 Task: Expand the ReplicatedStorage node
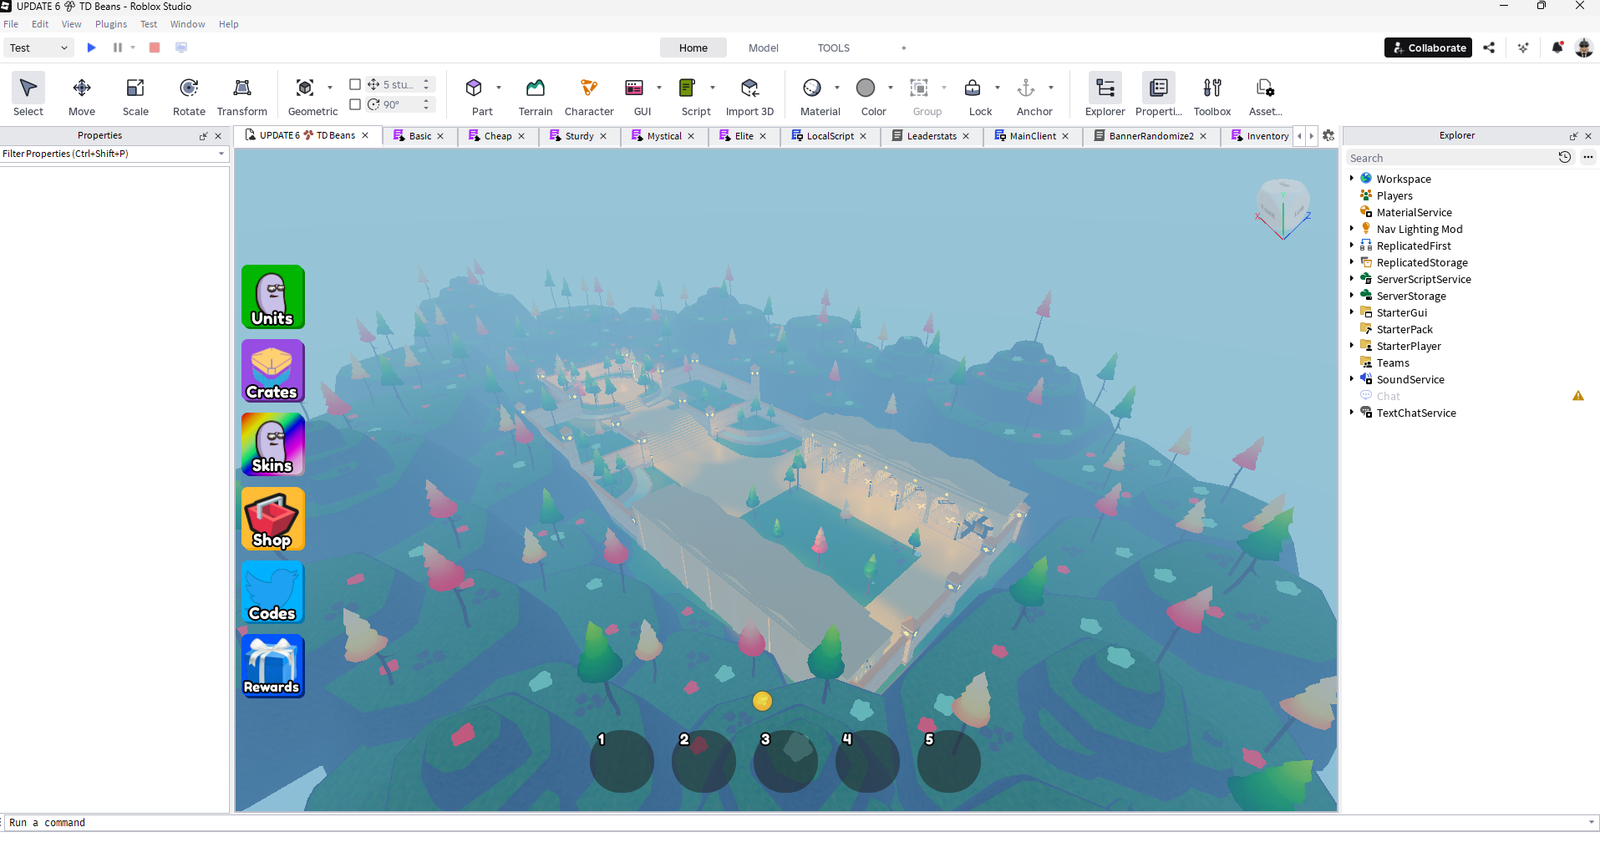pos(1352,262)
